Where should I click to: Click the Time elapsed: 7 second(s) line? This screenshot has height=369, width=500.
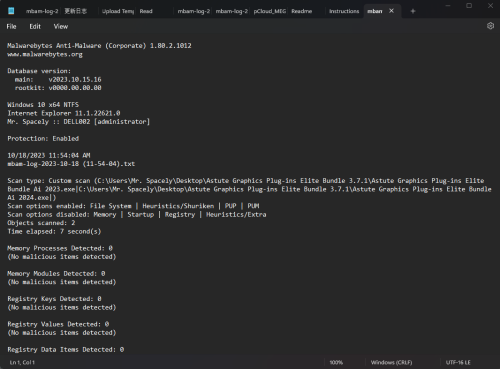click(54, 231)
